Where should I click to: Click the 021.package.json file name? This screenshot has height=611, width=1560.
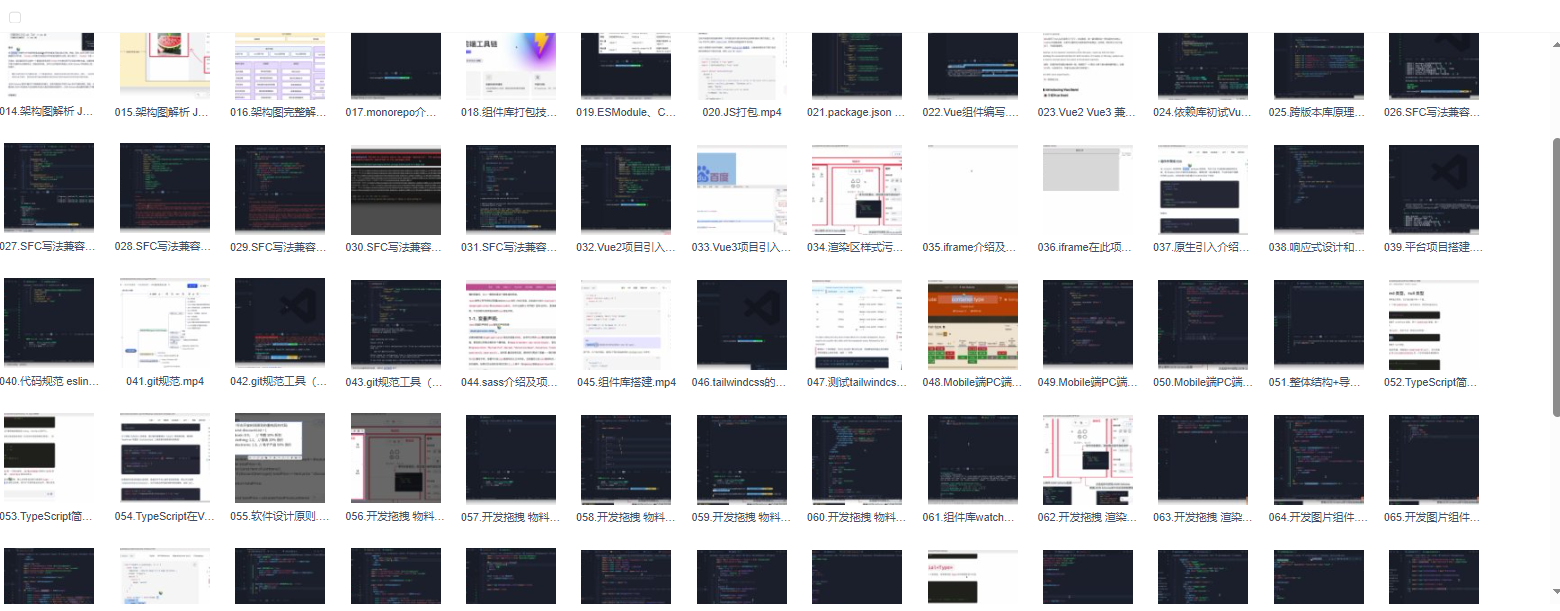[x=856, y=112]
